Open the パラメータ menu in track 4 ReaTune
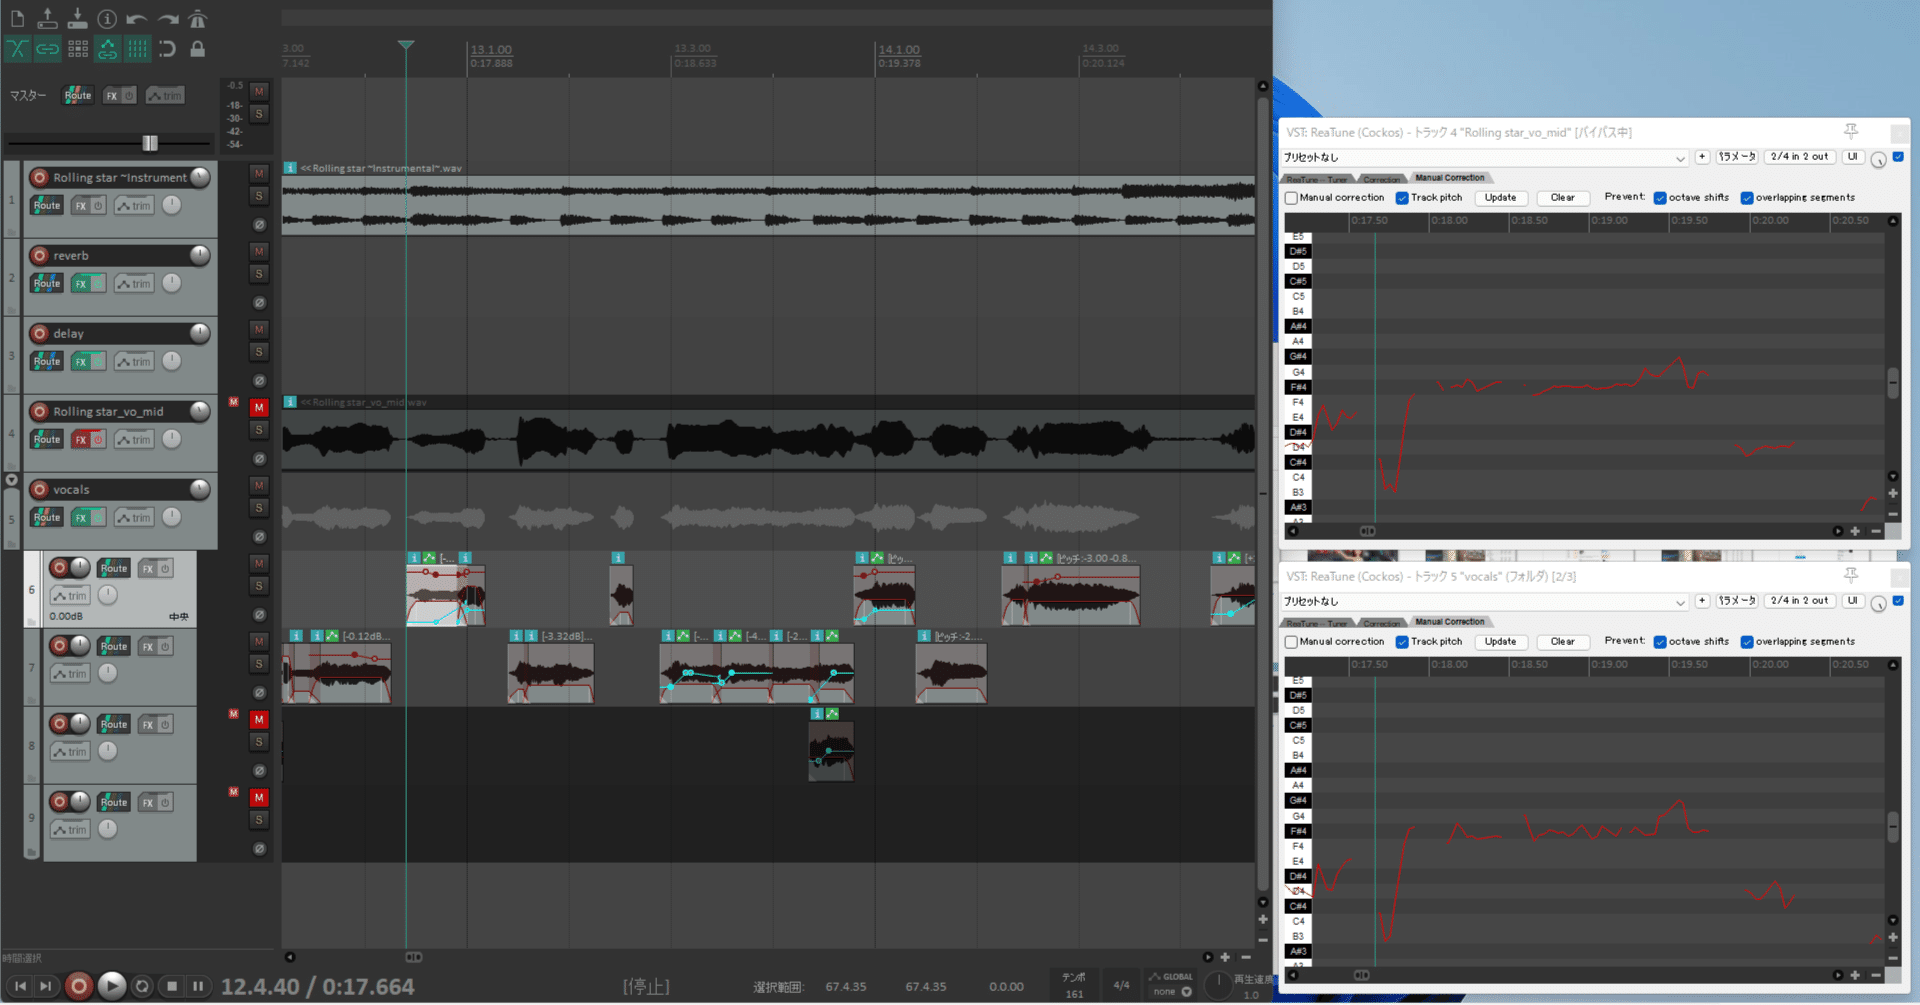Screen dimensions: 1920x1005 coord(1737,157)
